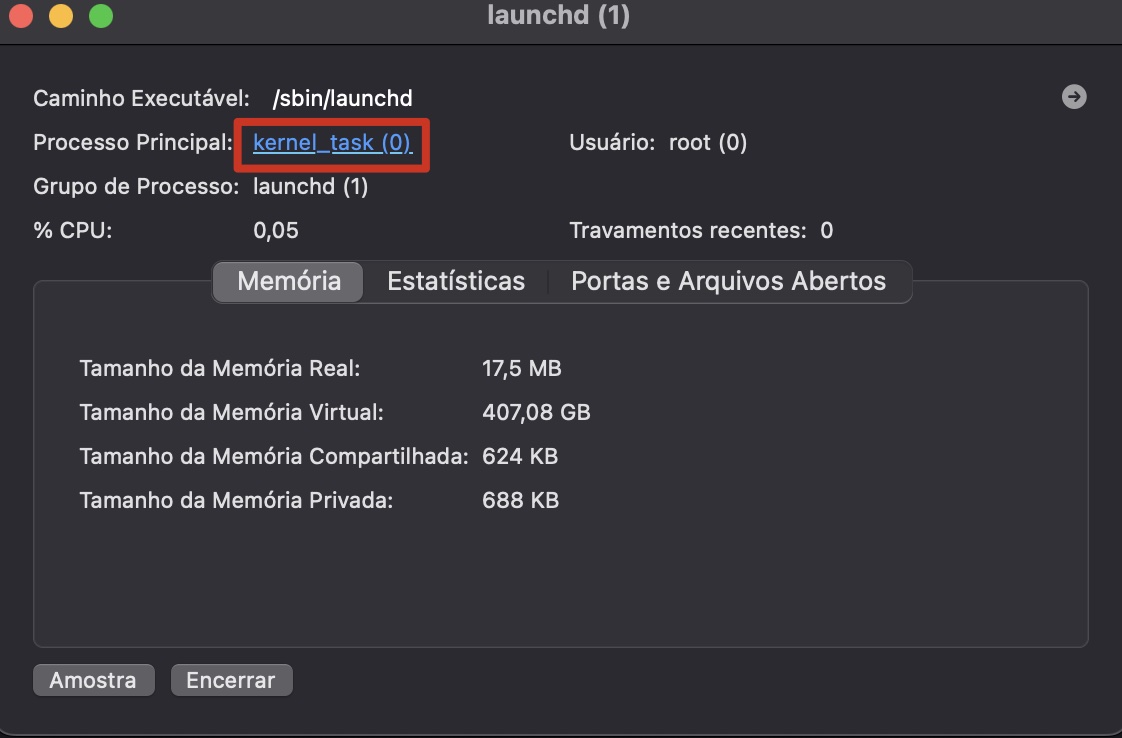Click the shared memory value 624 KB
The image size is (1122, 738).
tap(520, 457)
